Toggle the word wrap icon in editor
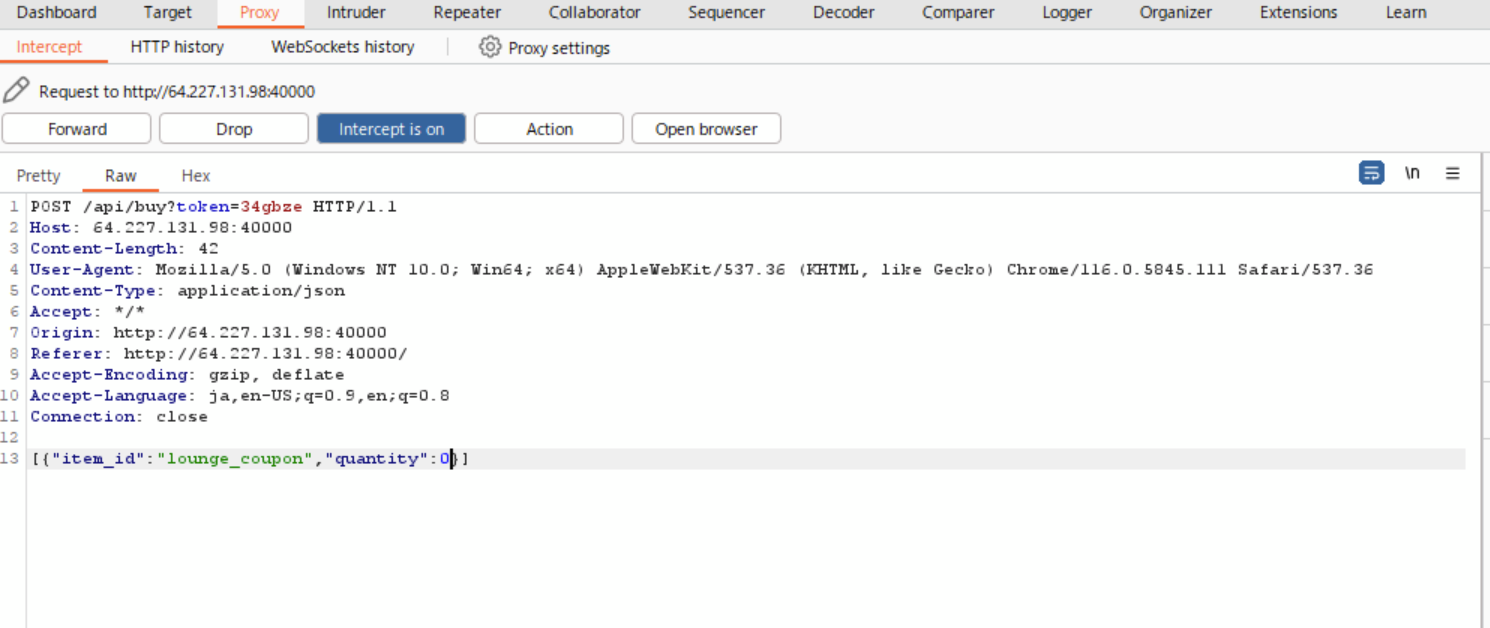 click(1371, 173)
